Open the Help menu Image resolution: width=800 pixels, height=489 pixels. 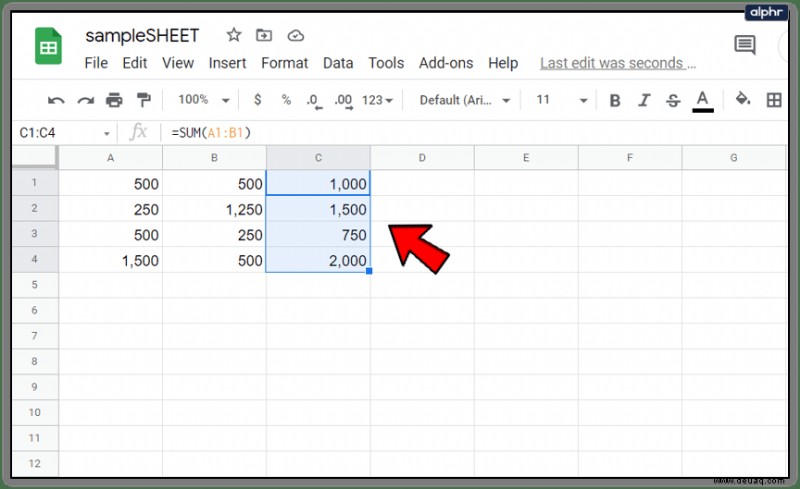503,63
